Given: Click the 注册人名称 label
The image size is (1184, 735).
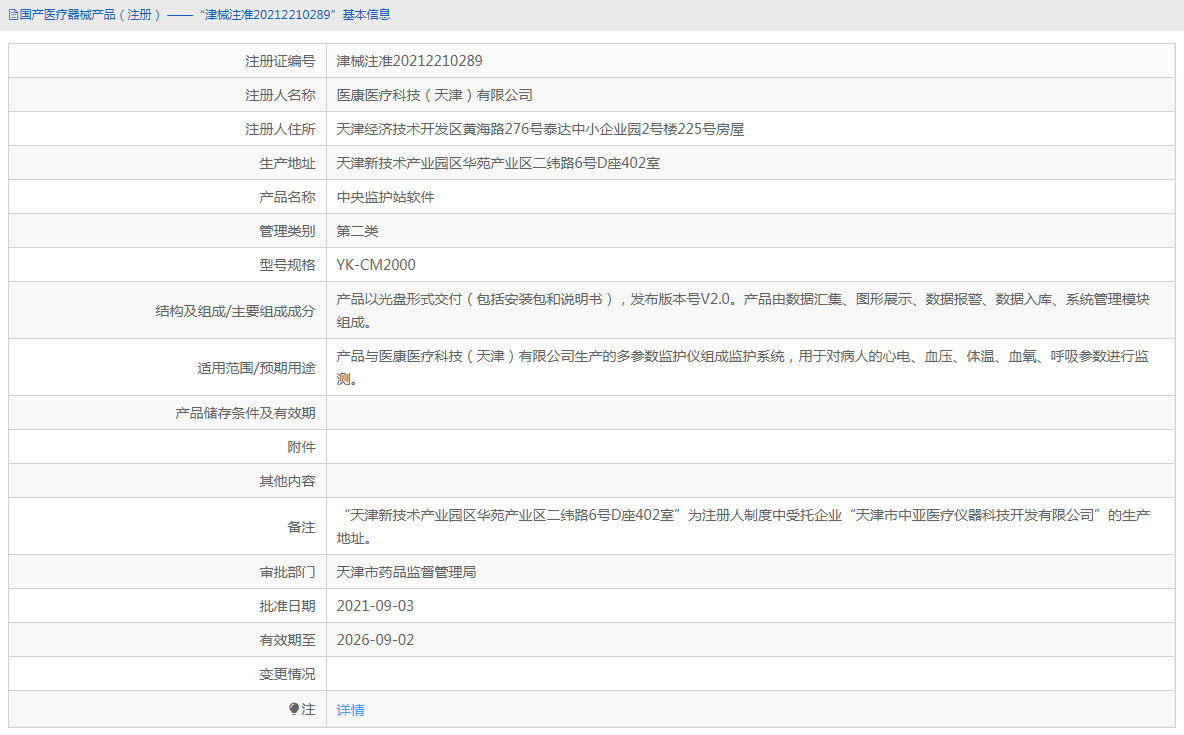Looking at the screenshot, I should pyautogui.click(x=280, y=95).
